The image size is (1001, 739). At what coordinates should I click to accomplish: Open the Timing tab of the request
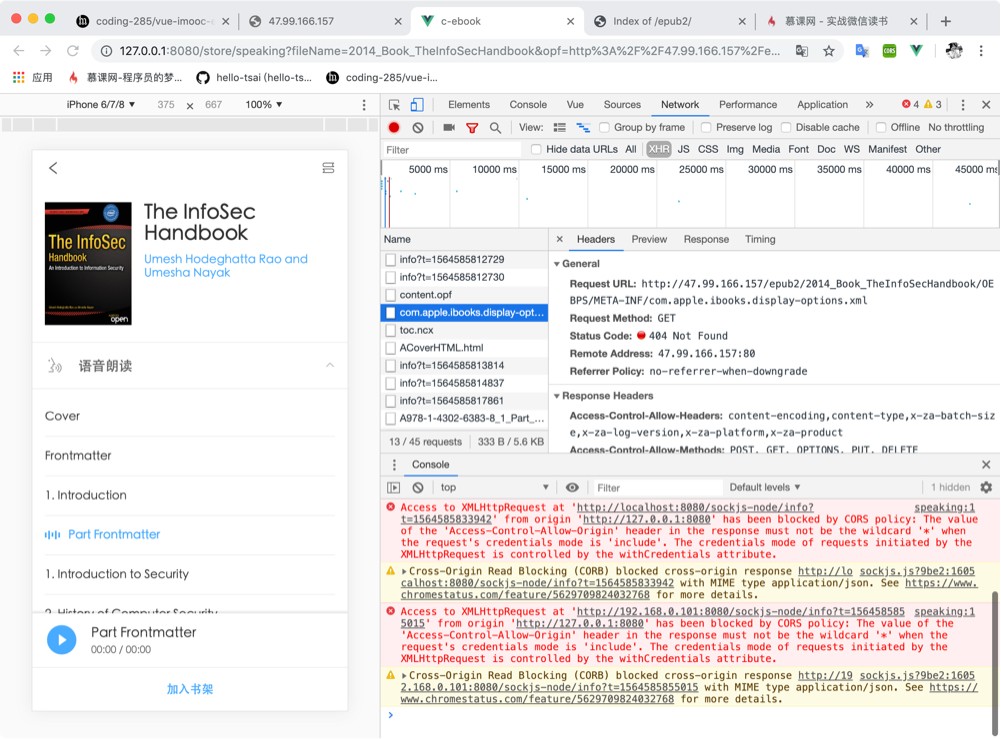[x=760, y=239]
